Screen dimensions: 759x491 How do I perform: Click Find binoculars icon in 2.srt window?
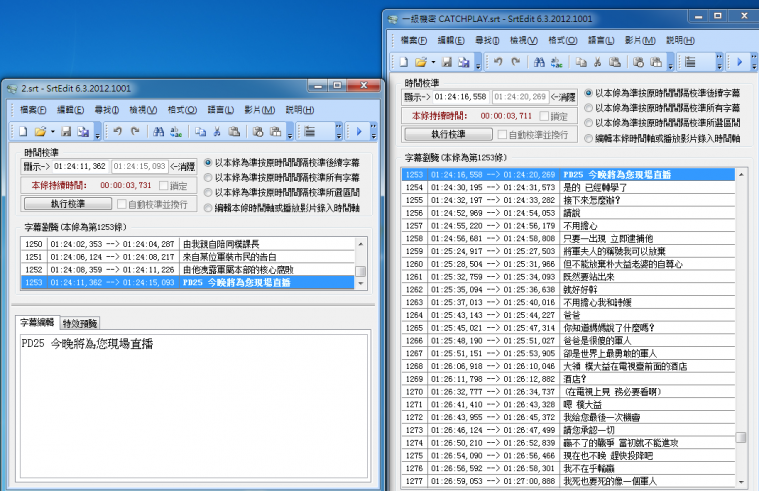158,131
